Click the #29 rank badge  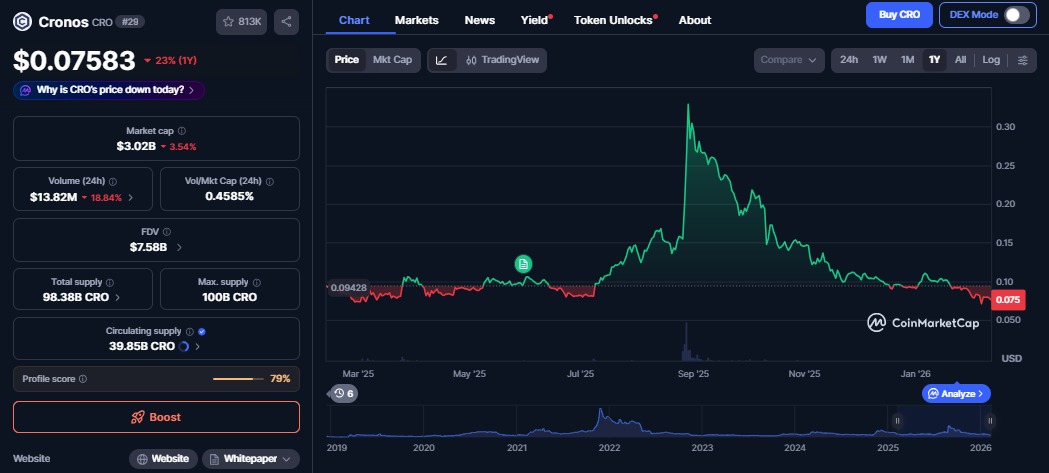click(x=129, y=21)
